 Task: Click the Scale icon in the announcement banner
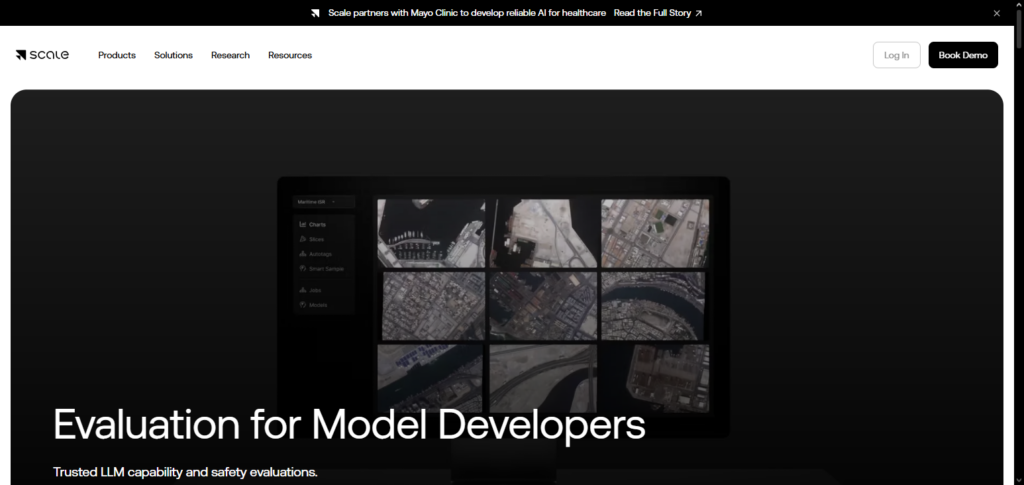point(315,13)
